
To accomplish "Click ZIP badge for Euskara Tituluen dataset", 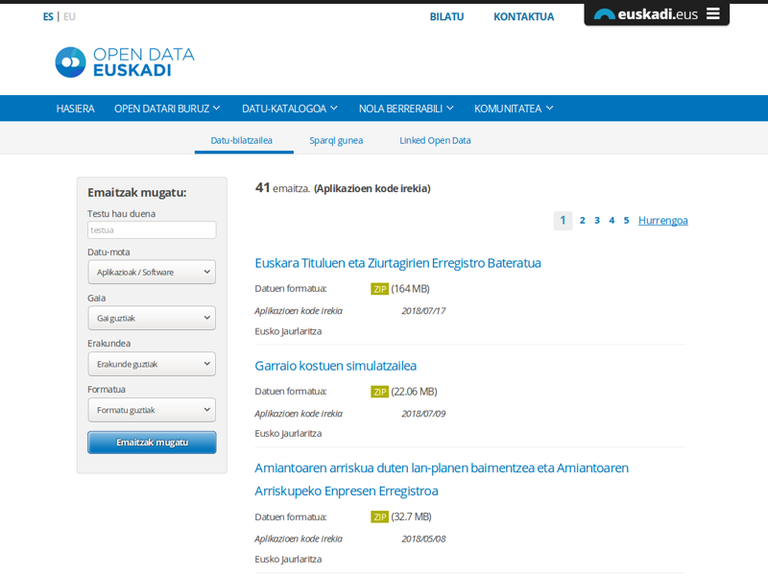I will click(x=380, y=289).
